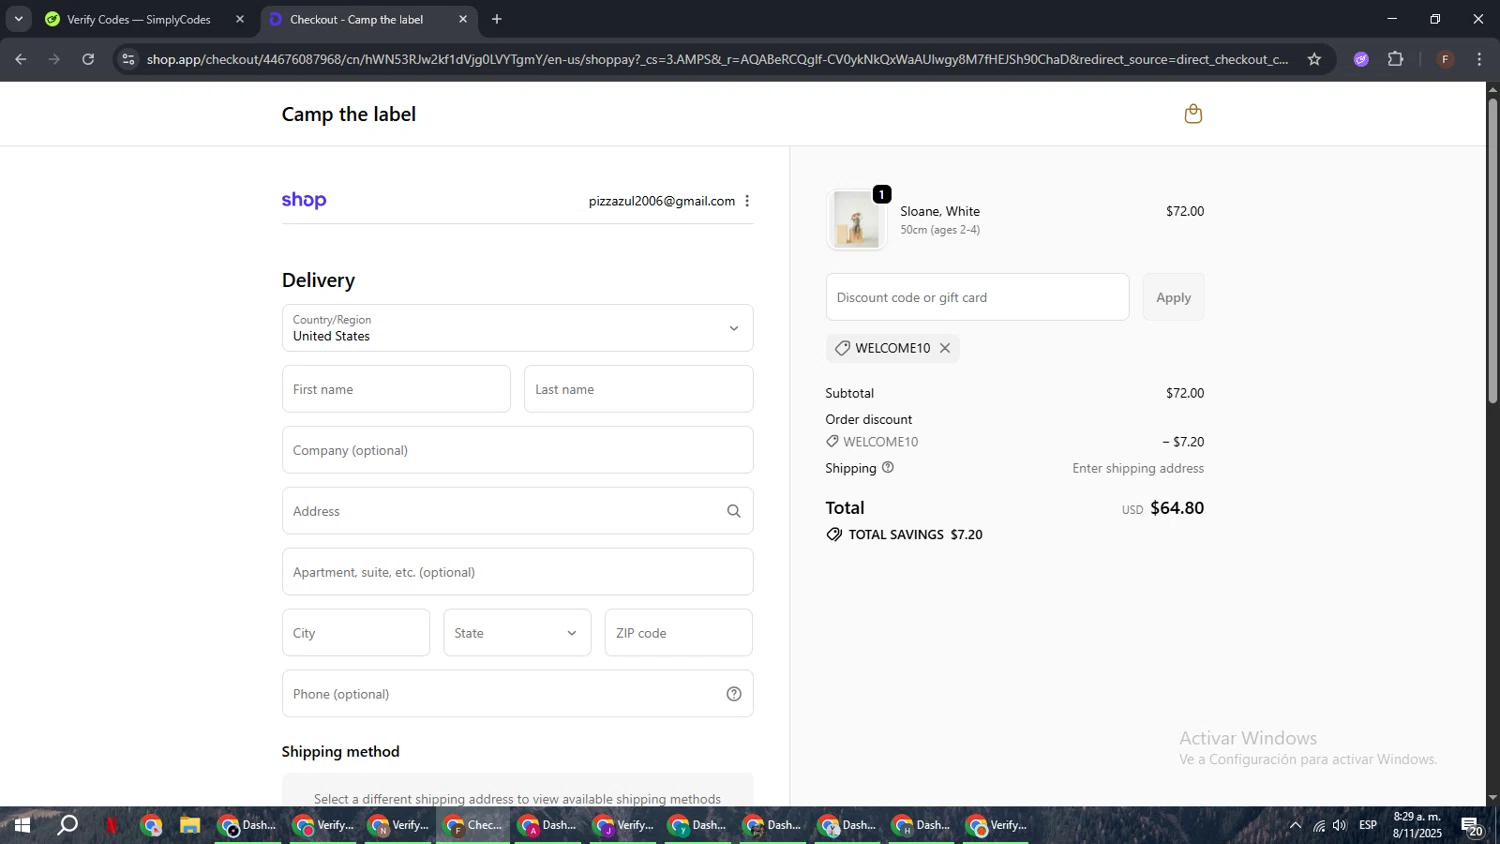Show phone number help tooltip
Viewport: 1500px width, 844px height.
coord(734,694)
